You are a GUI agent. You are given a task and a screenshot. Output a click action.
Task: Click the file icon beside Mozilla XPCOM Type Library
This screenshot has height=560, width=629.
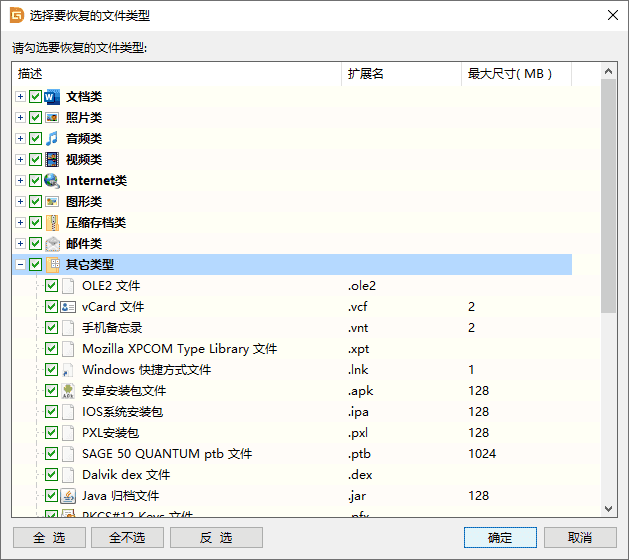(x=68, y=349)
